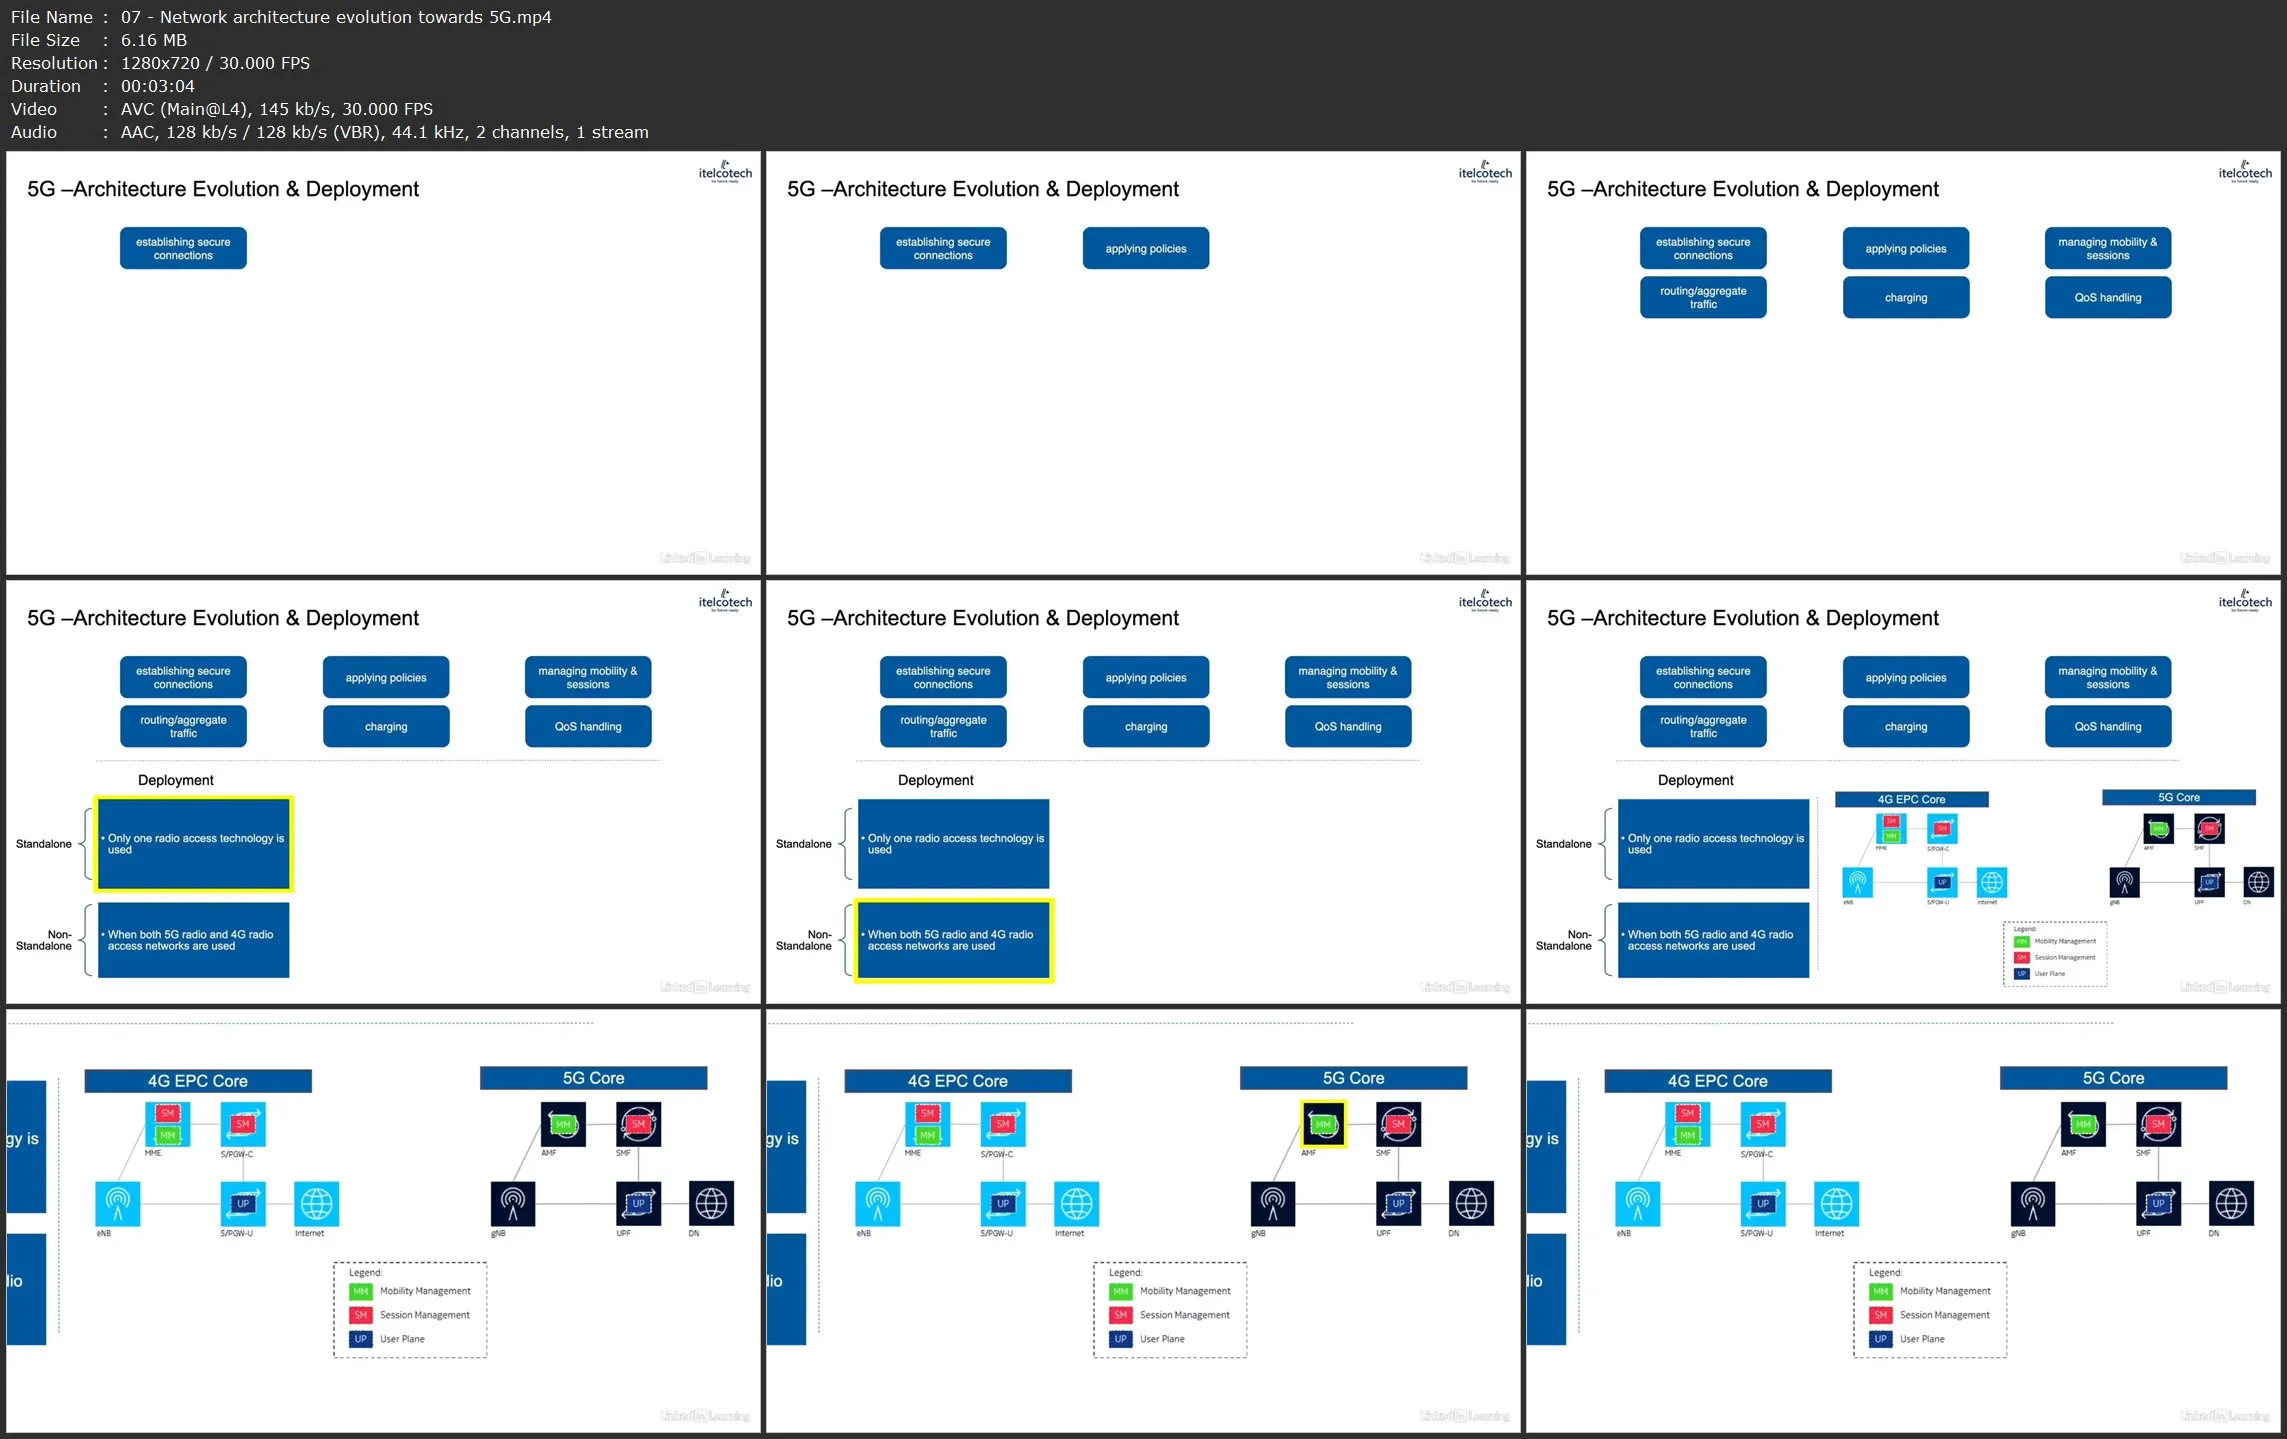Screen dimensions: 2287x1439
Task: Click the Internet globe icon in bottom-right frame
Action: tap(1836, 1203)
